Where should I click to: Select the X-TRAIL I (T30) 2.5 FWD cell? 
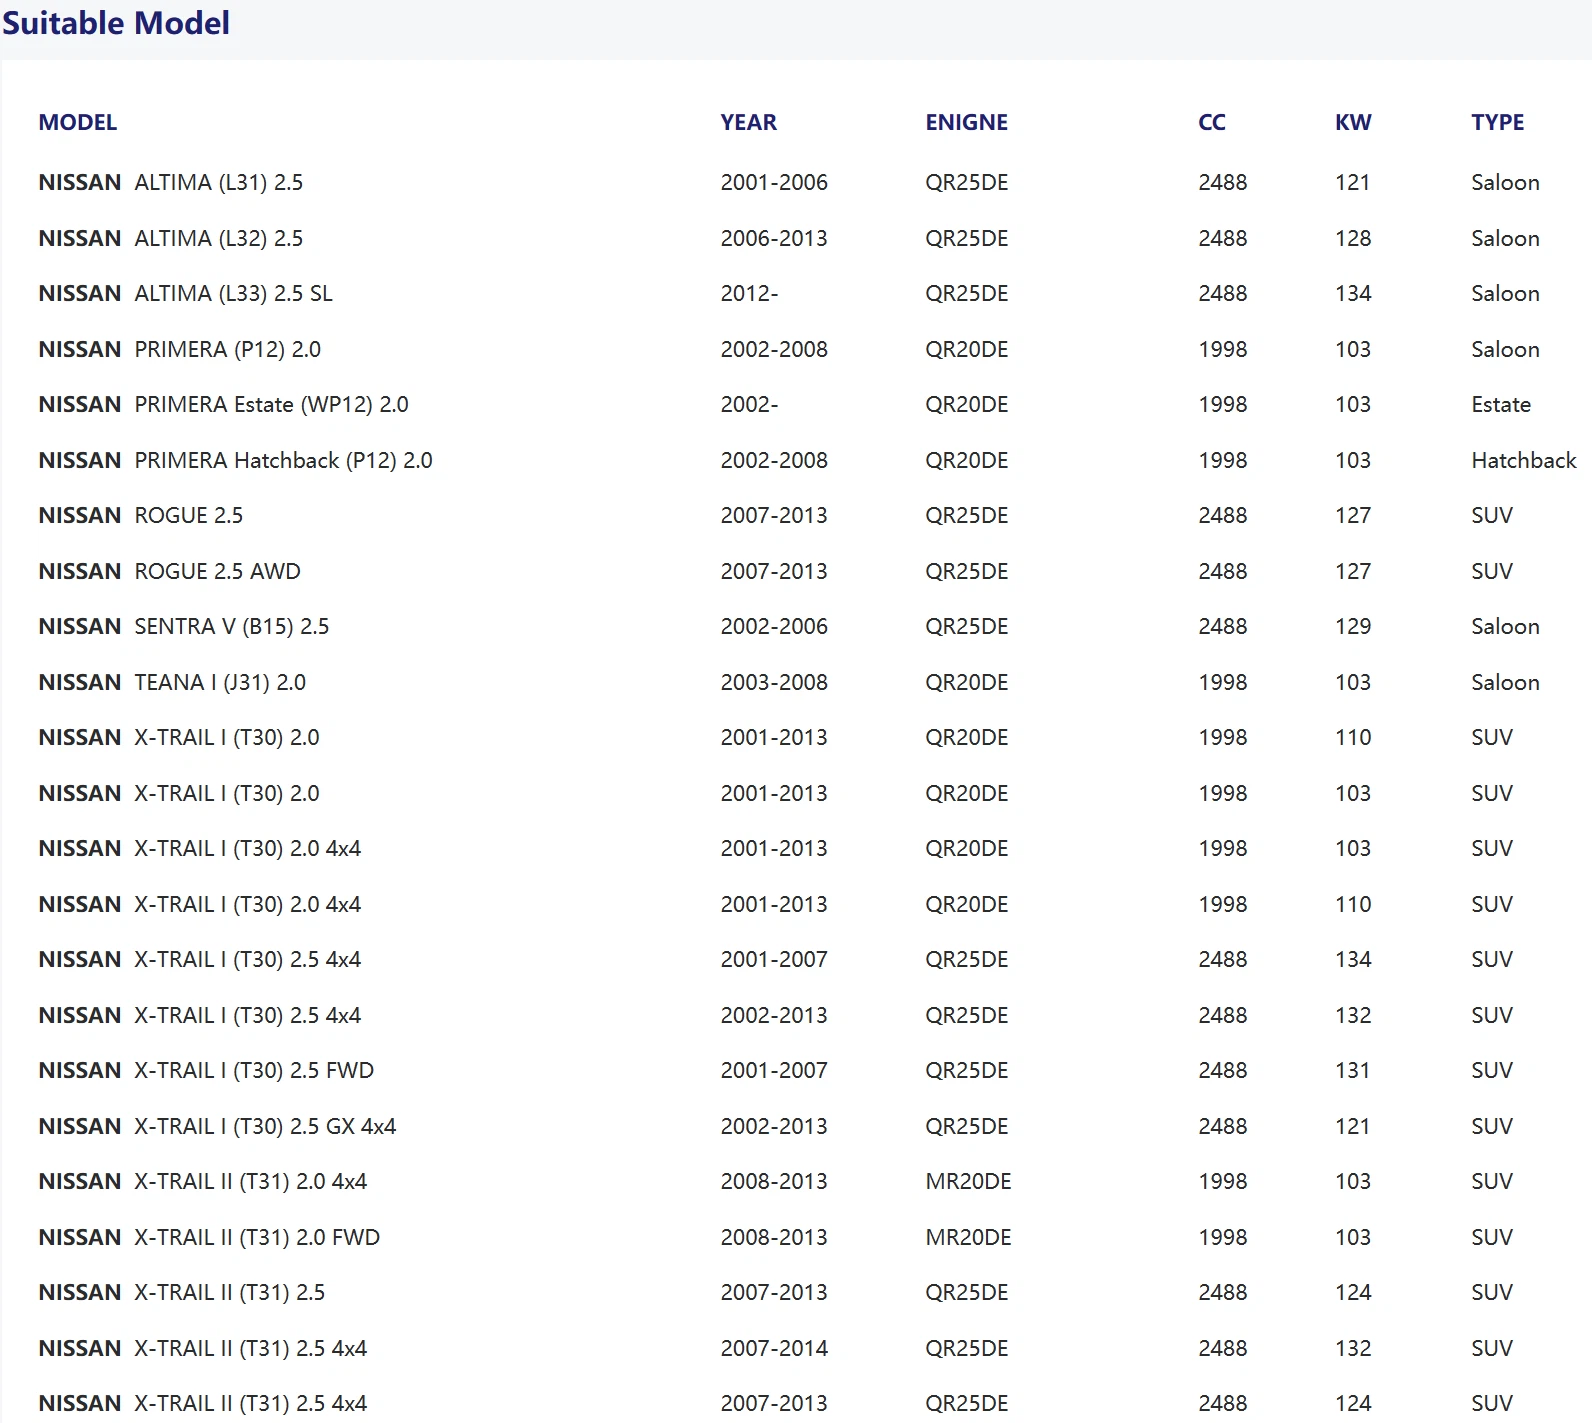tap(206, 1071)
